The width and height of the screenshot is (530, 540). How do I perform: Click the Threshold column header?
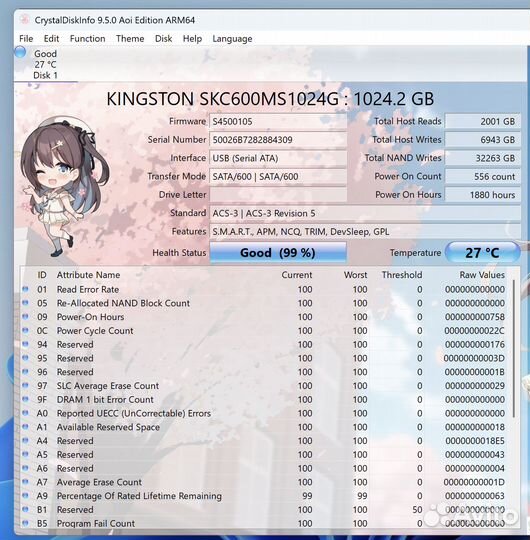coord(402,275)
